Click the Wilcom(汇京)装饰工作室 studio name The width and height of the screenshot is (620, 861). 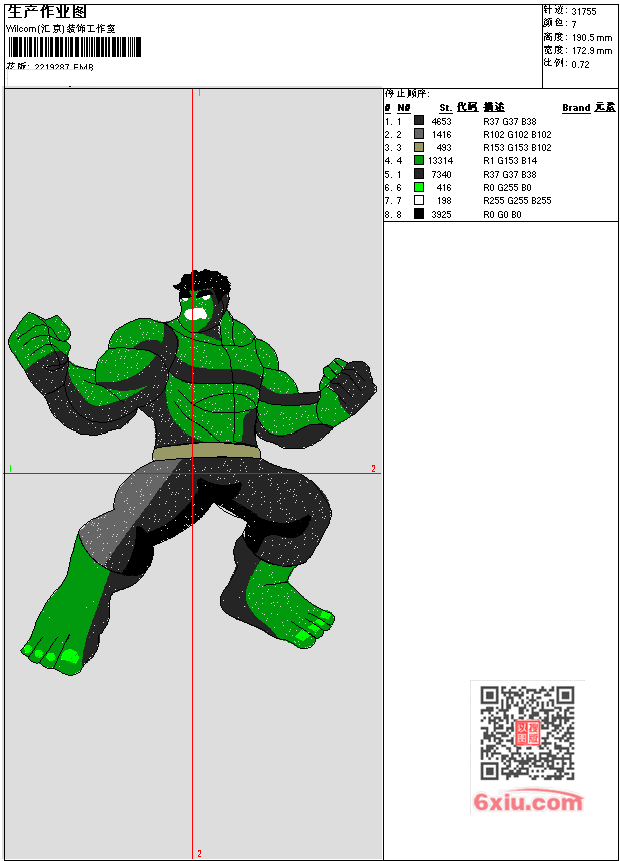60,29
